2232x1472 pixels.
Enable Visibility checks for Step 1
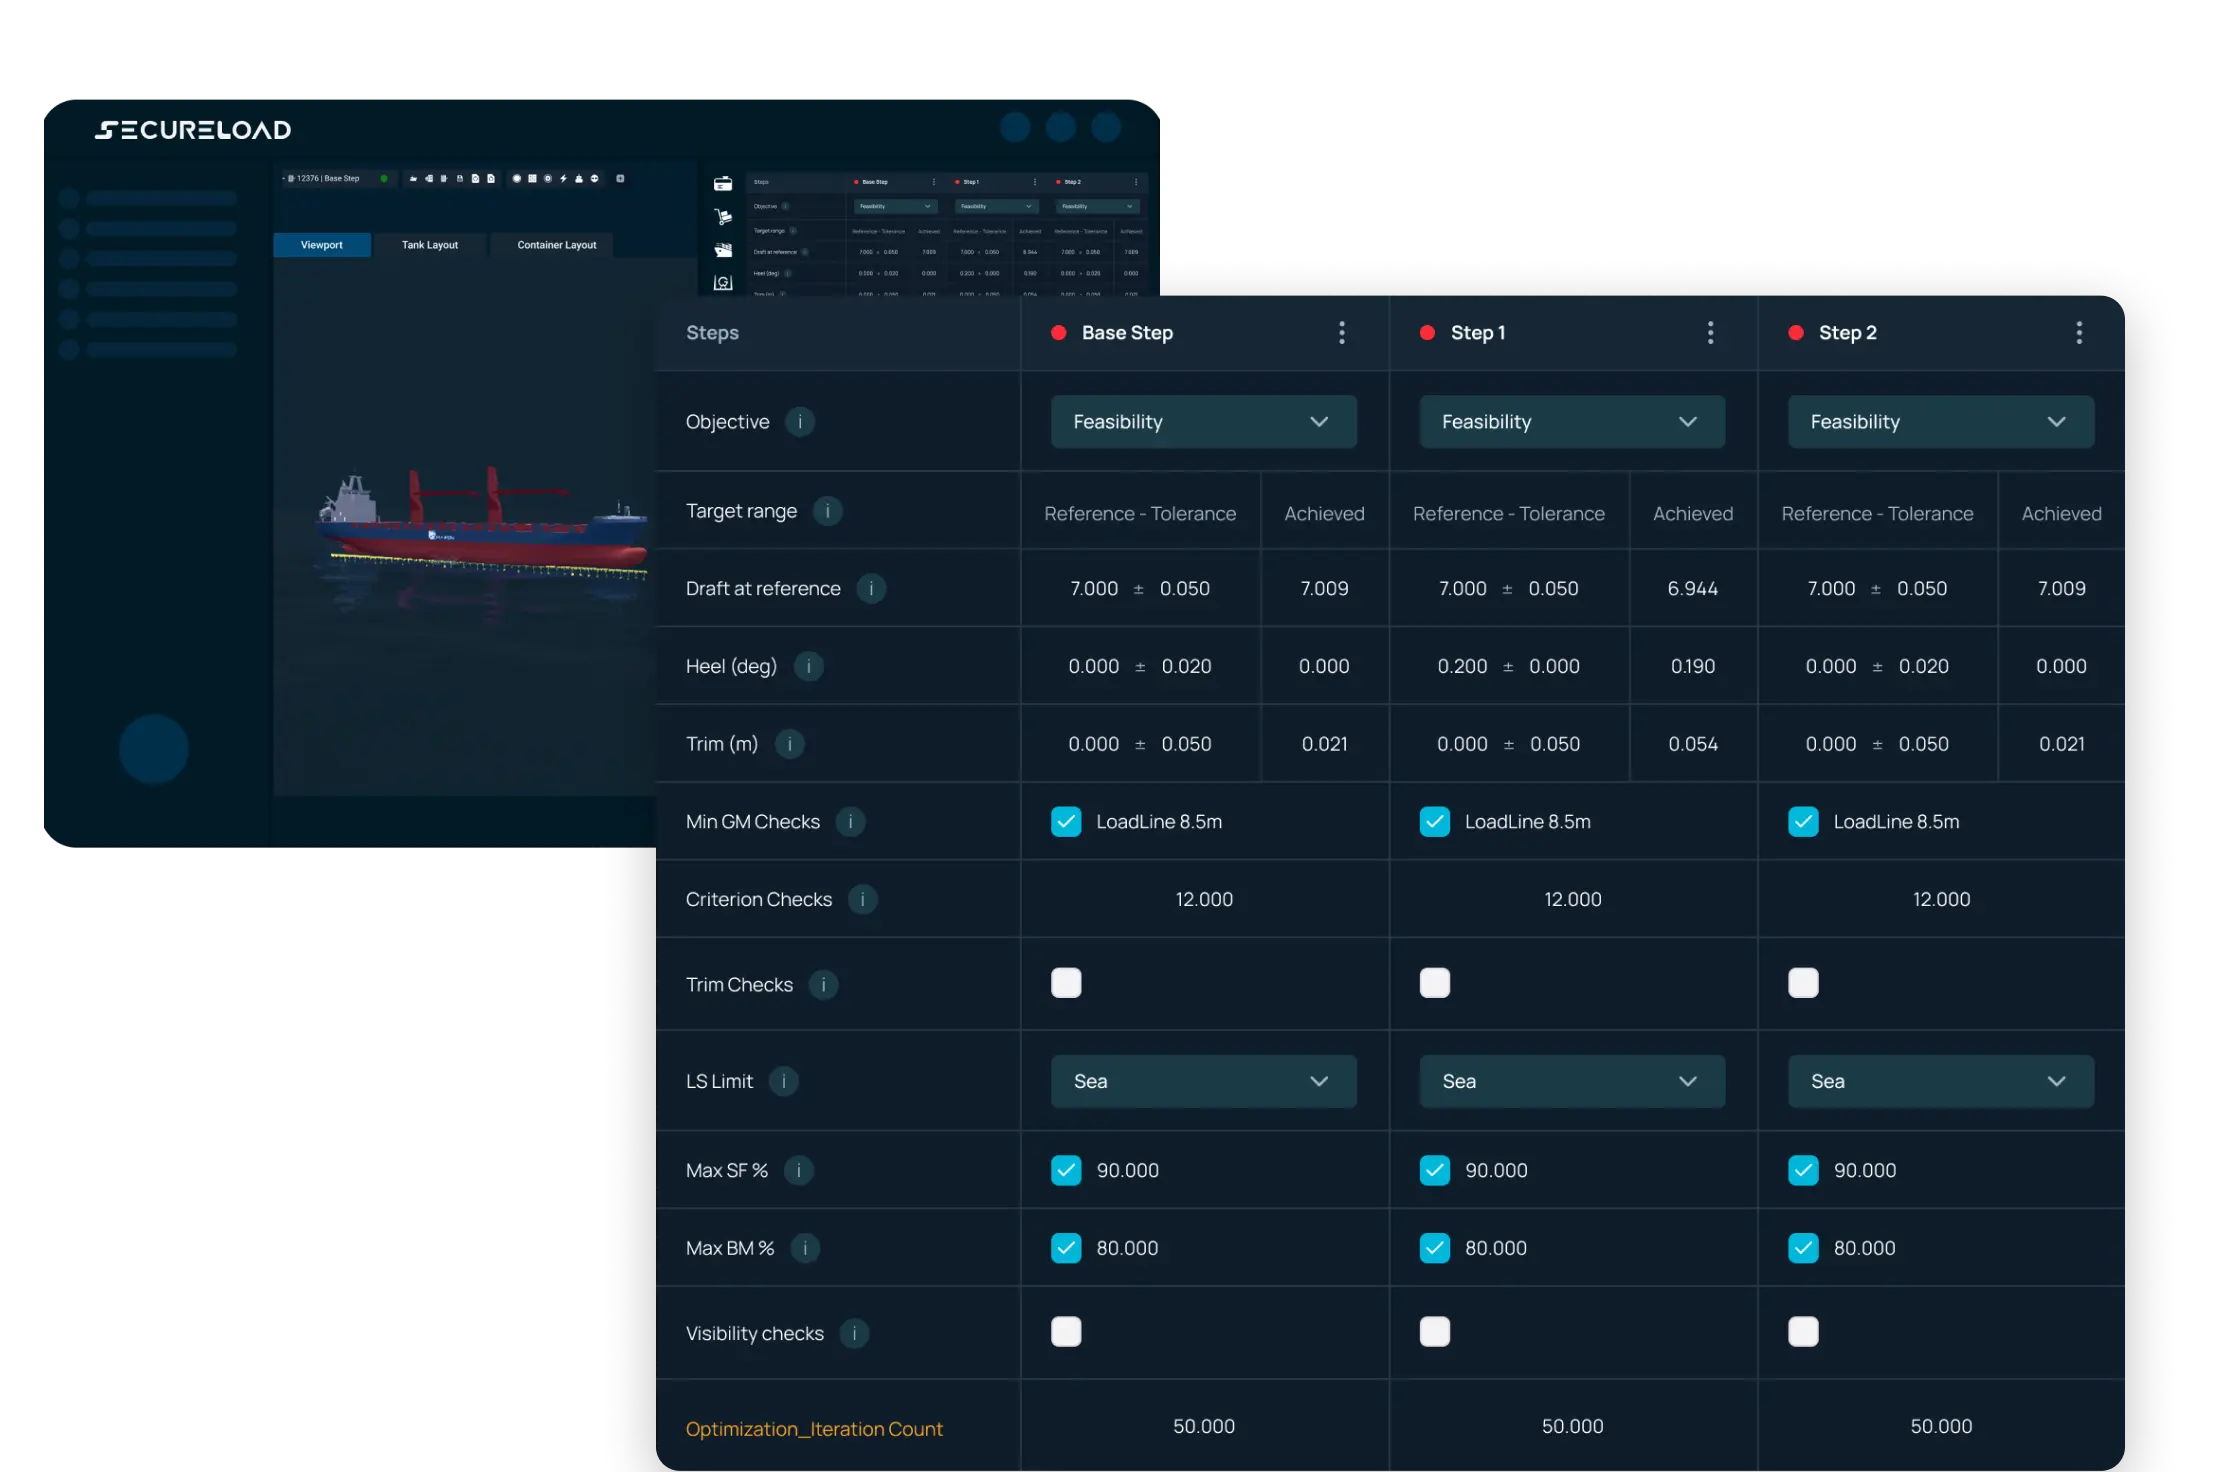(x=1434, y=1332)
